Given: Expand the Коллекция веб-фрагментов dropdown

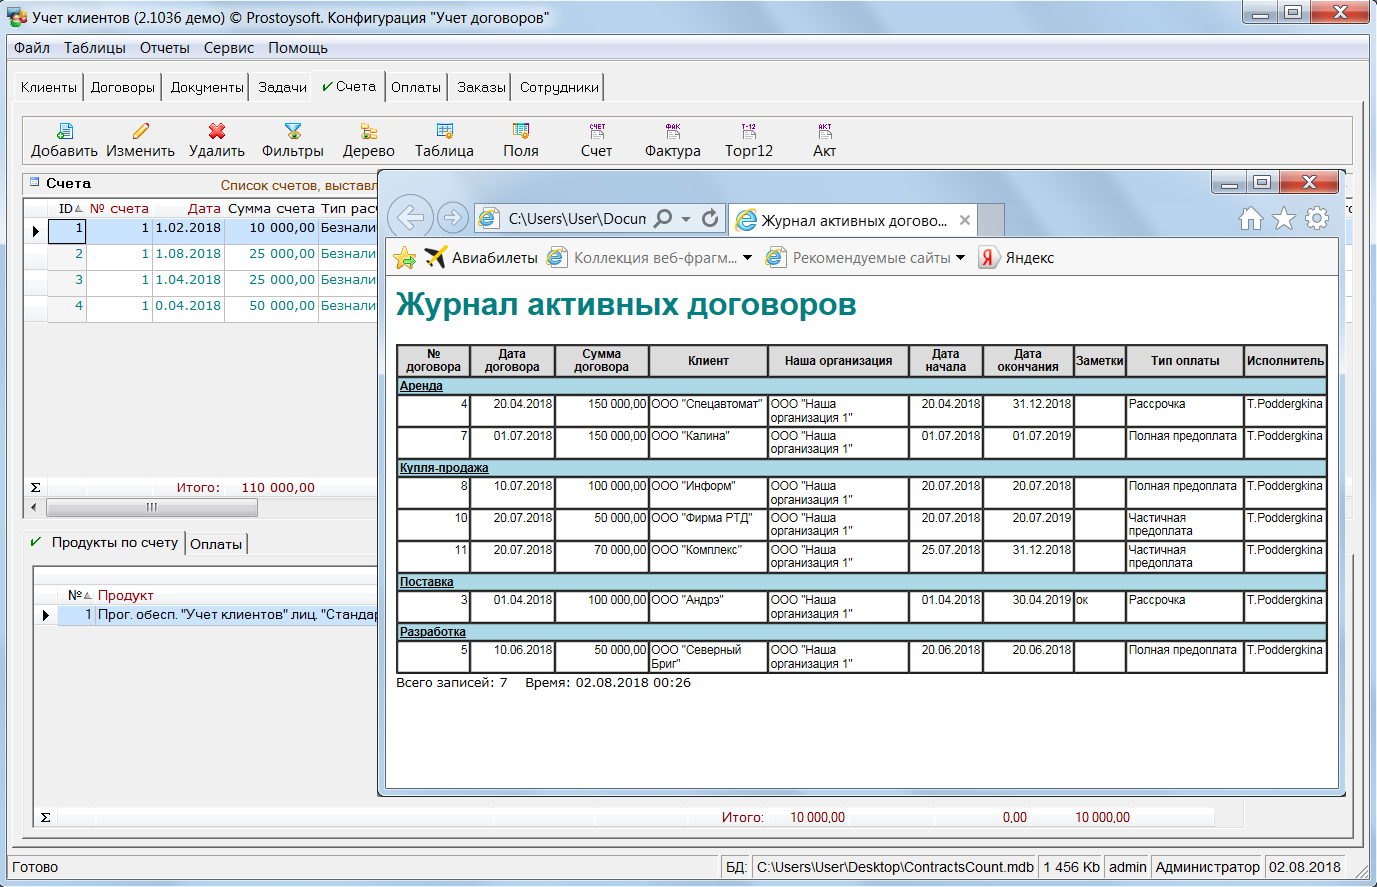Looking at the screenshot, I should (747, 258).
